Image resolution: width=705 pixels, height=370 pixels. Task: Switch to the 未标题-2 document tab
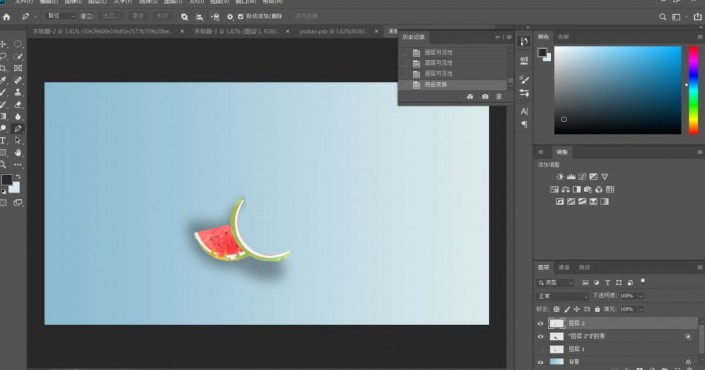[x=103, y=31]
